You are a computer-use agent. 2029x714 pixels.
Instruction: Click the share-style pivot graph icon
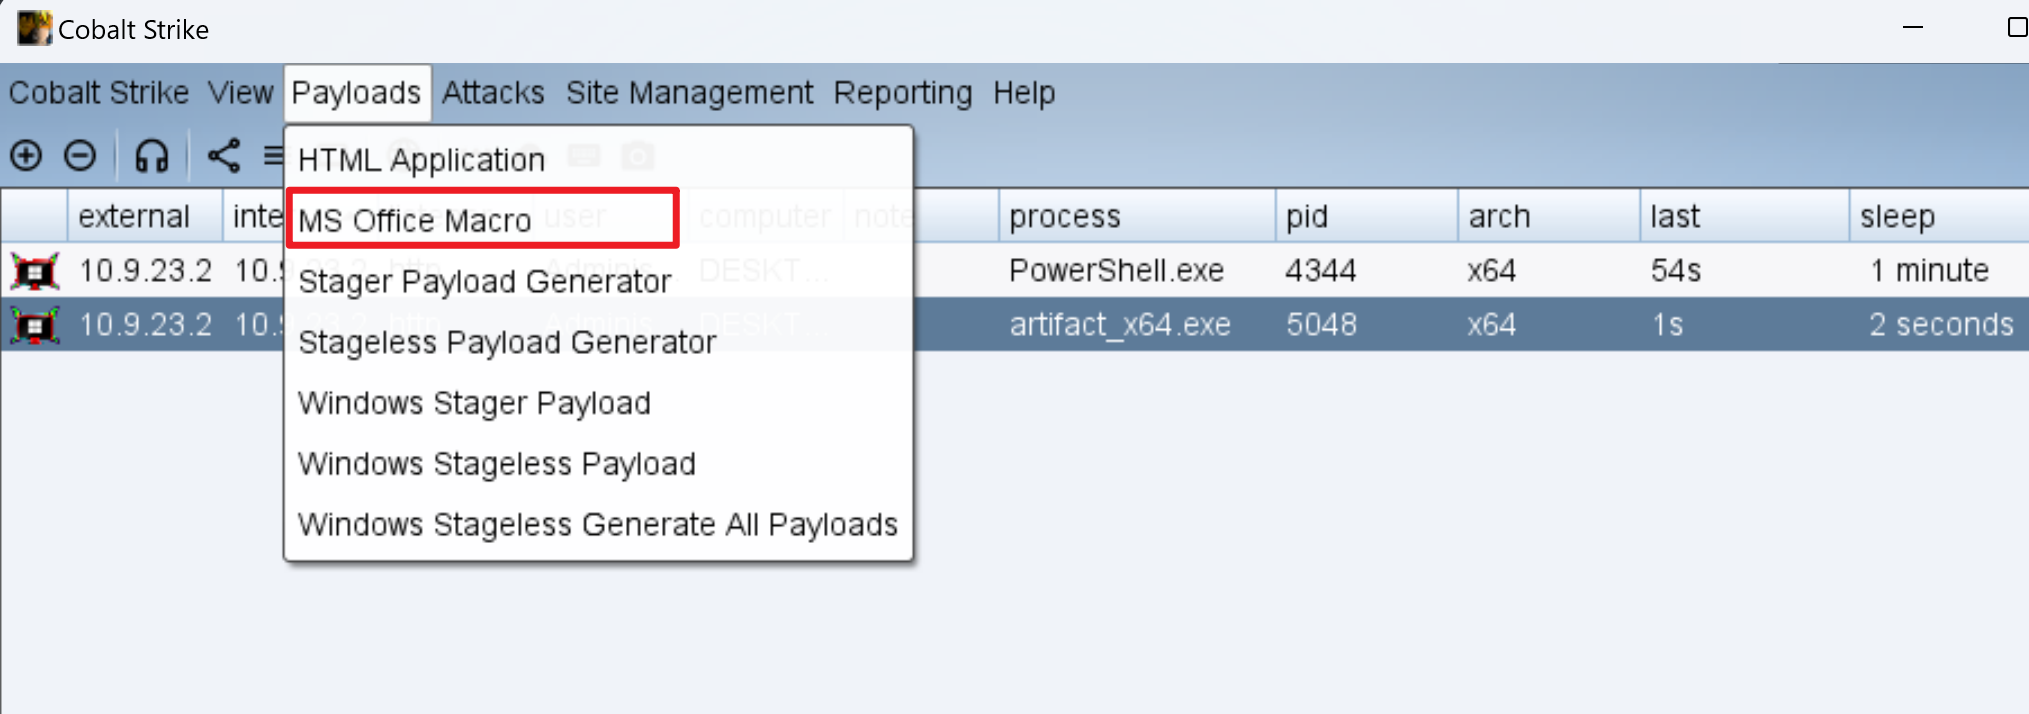(223, 156)
